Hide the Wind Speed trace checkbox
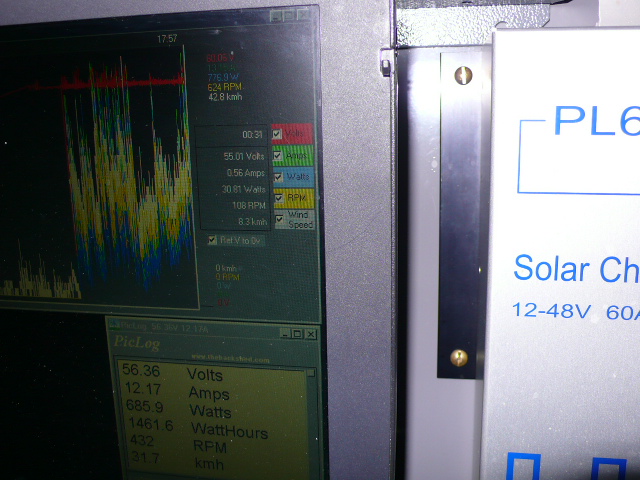Image resolution: width=640 pixels, height=480 pixels. point(278,218)
